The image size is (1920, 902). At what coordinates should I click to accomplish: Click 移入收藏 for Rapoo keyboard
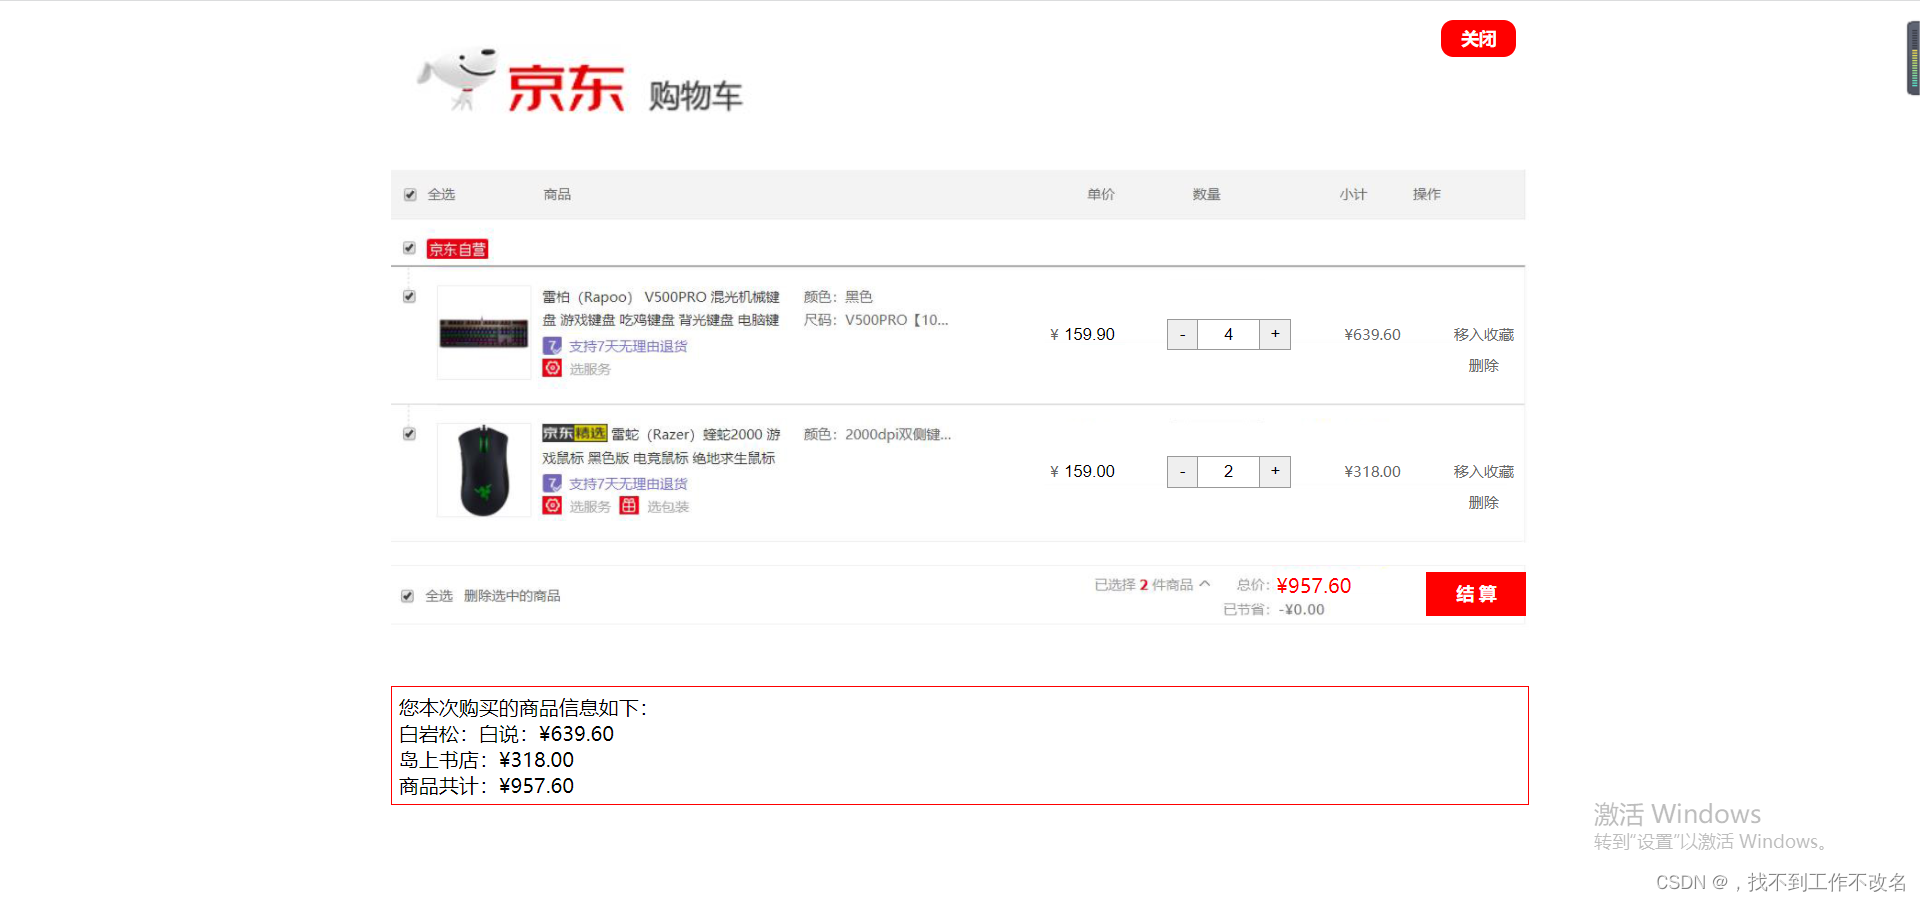coord(1484,335)
